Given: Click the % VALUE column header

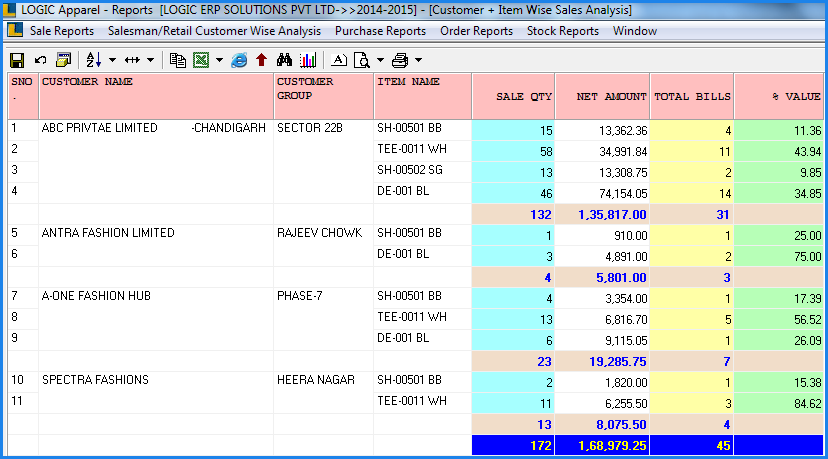Looking at the screenshot, I should 779,96.
